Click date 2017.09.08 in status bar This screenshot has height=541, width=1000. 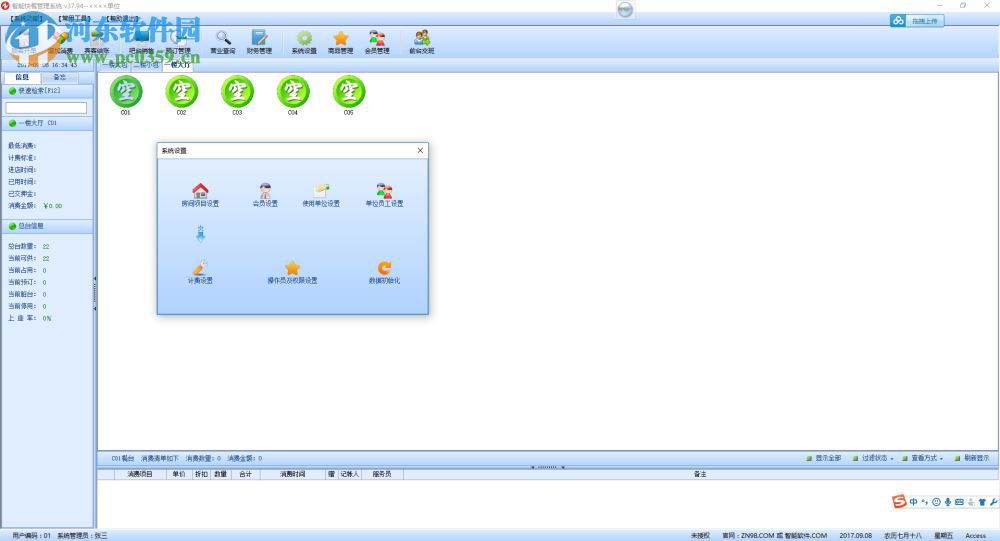(855, 536)
